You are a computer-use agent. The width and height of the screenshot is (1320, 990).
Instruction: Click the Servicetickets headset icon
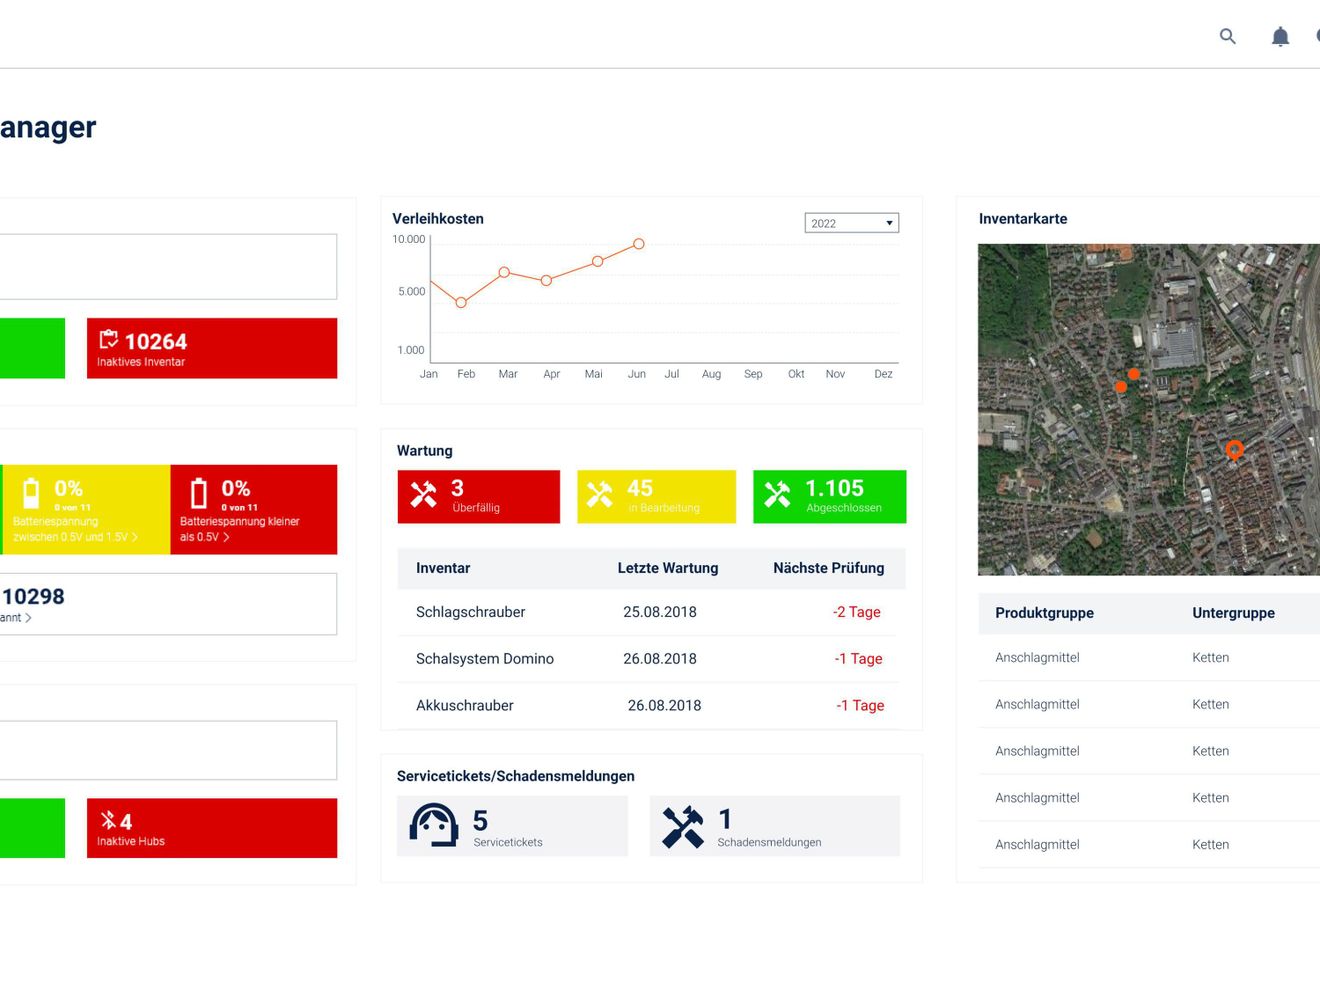(434, 826)
